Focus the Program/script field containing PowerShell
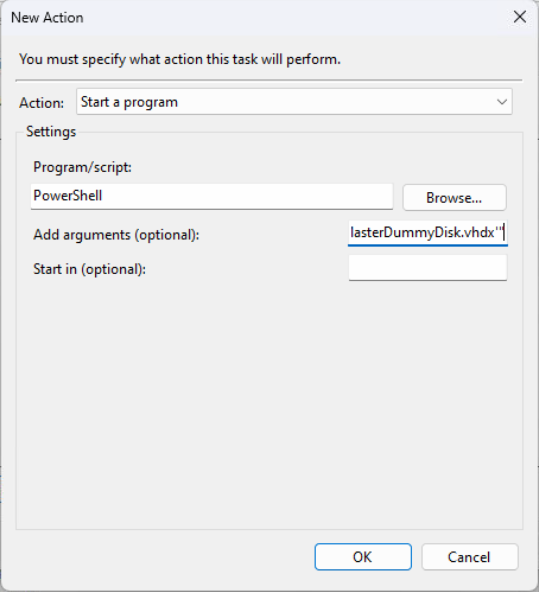 [212, 196]
